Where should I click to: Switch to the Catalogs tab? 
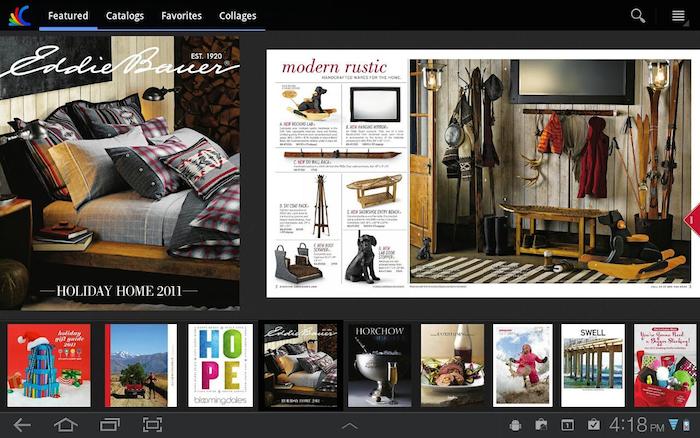pyautogui.click(x=125, y=16)
